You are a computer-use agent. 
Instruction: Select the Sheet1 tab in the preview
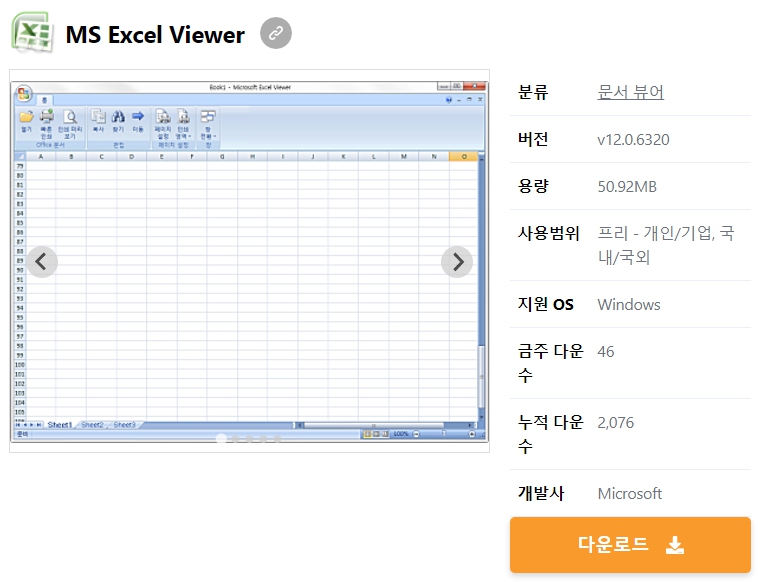tap(59, 425)
